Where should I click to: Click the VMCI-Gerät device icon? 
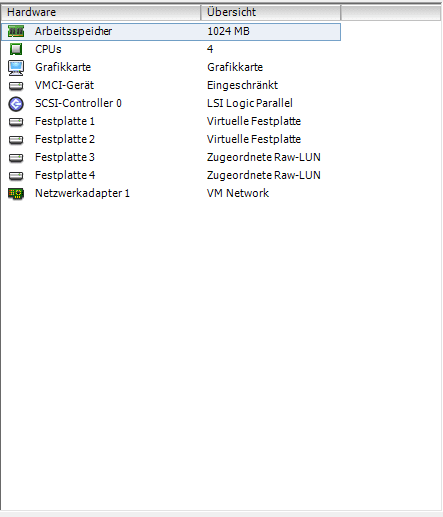pyautogui.click(x=16, y=86)
